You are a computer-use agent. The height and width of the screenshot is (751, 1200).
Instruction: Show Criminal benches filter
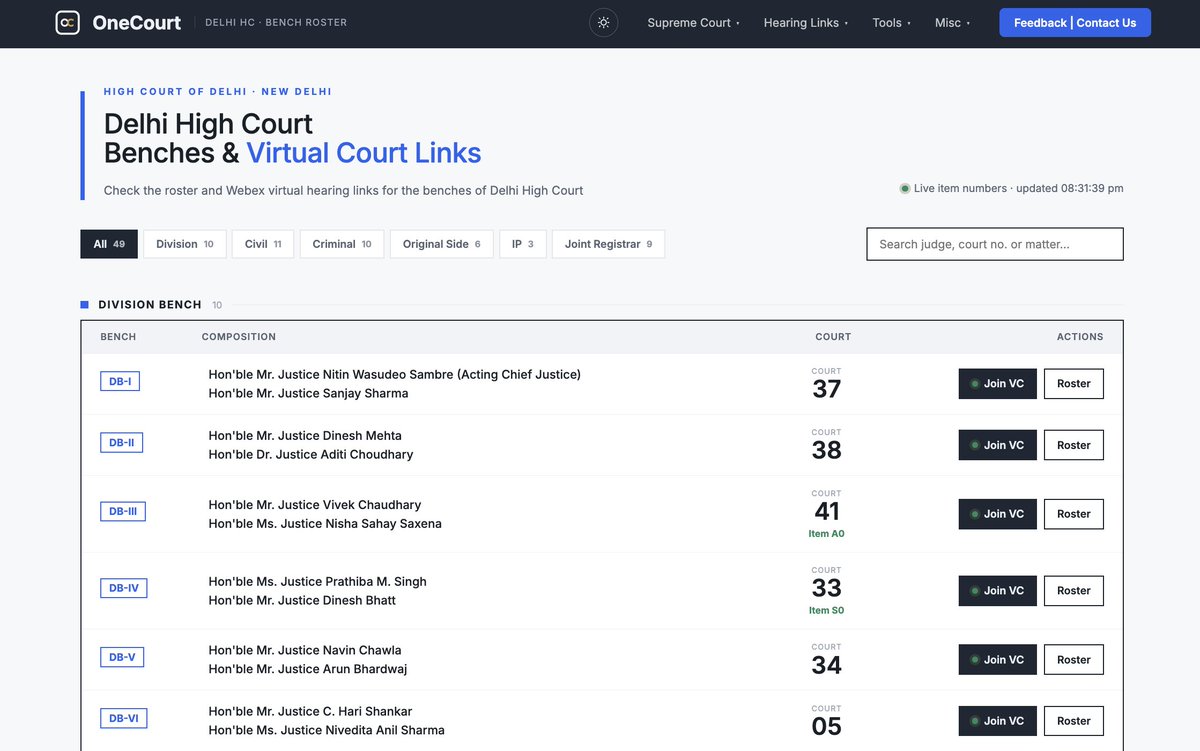point(342,244)
